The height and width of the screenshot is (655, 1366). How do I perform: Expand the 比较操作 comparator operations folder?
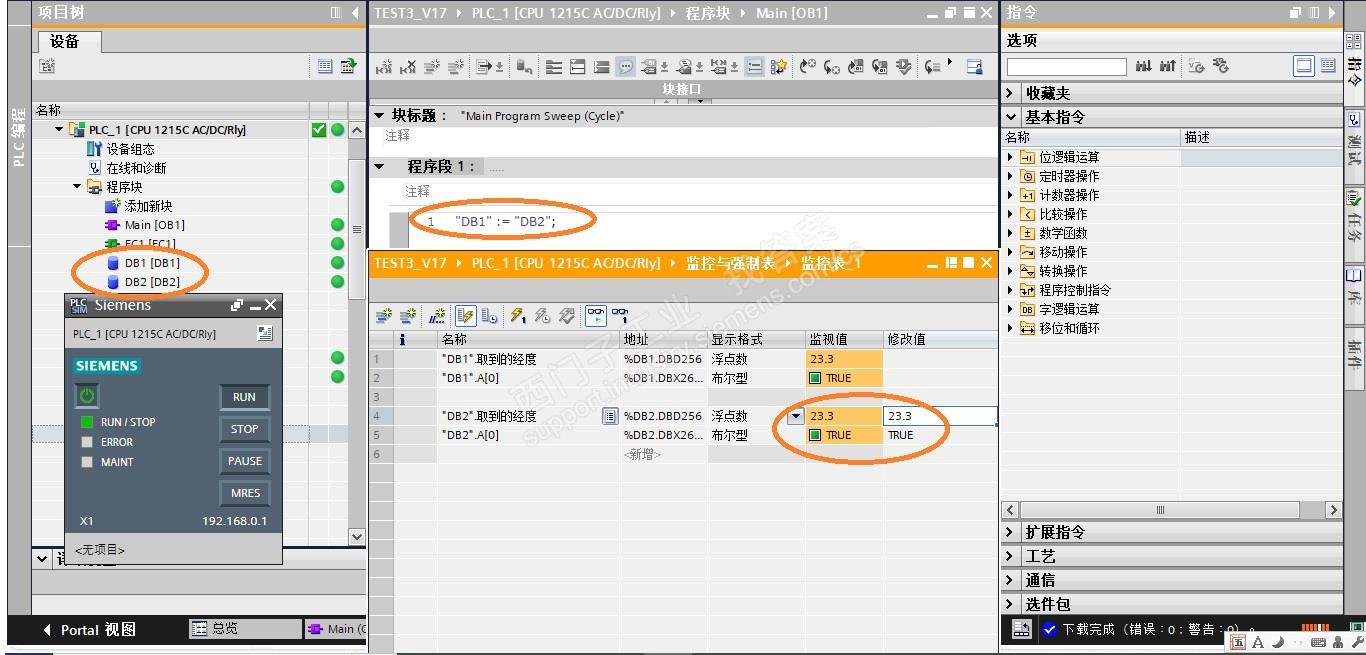(x=1010, y=214)
